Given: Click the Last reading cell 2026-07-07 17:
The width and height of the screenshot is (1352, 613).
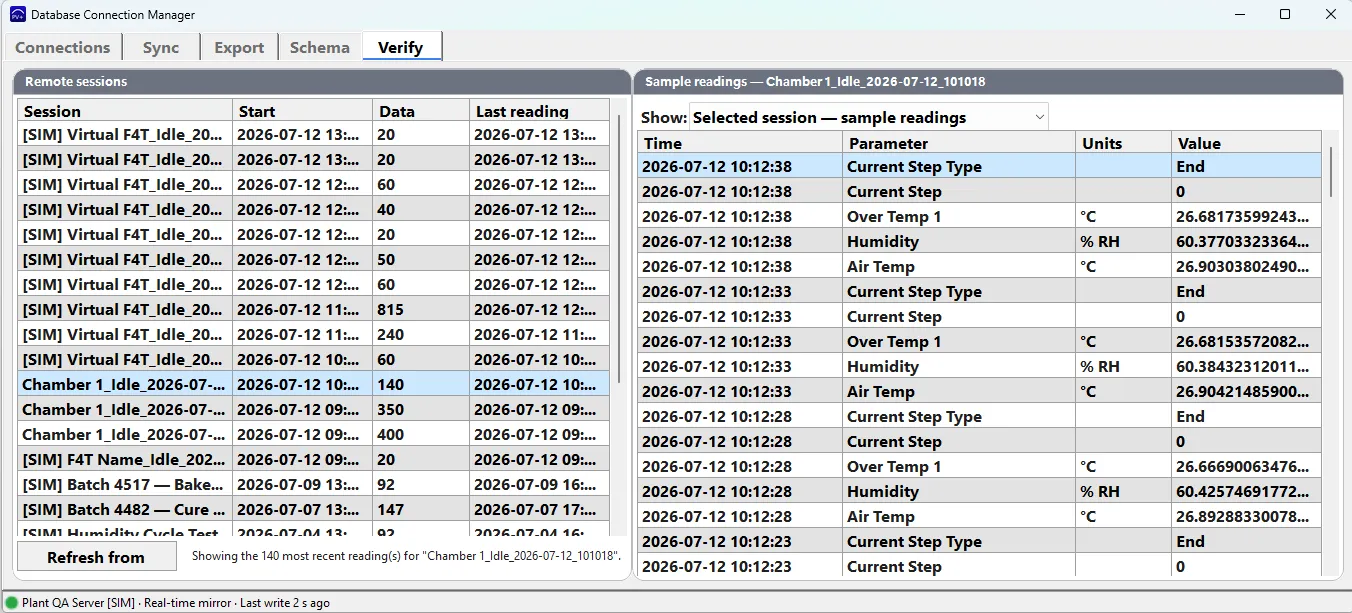Looking at the screenshot, I should point(539,509).
